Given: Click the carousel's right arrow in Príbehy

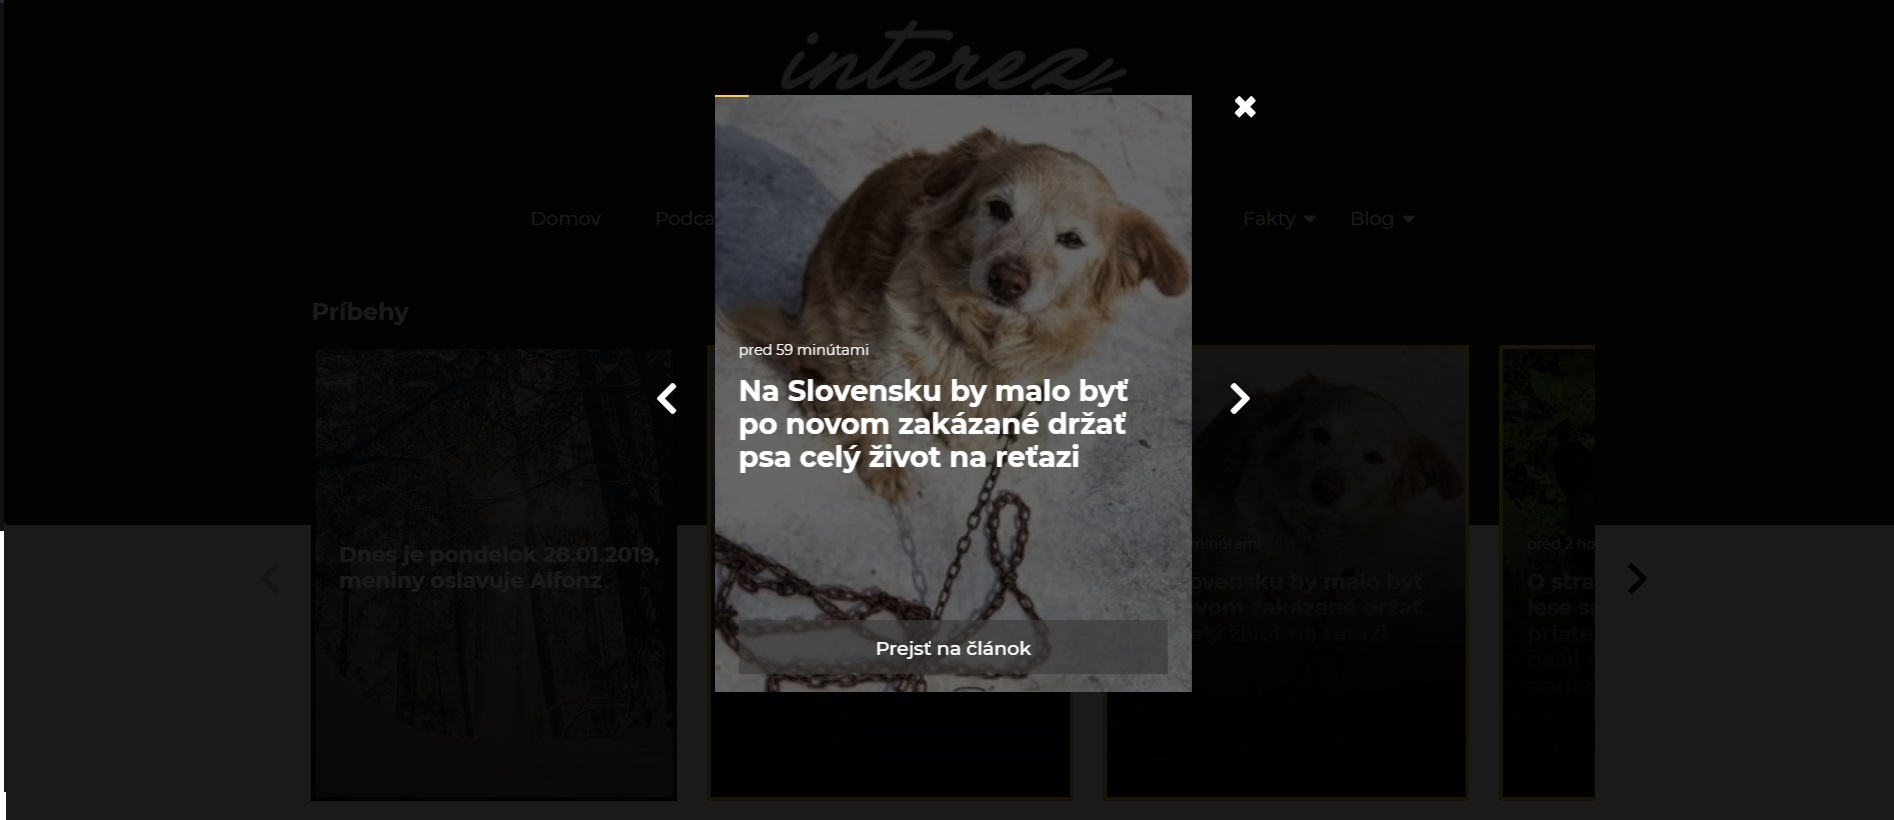Looking at the screenshot, I should coord(1637,579).
